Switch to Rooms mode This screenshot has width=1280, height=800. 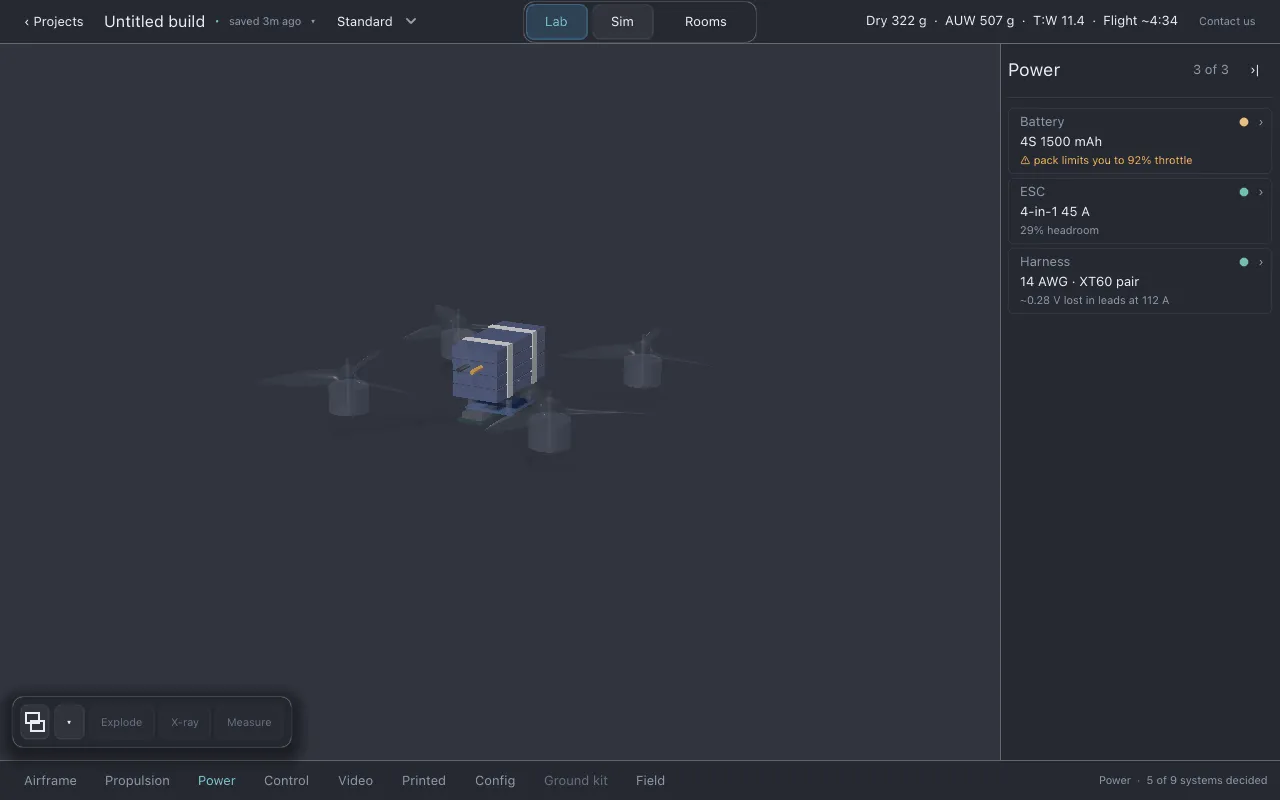pos(705,21)
